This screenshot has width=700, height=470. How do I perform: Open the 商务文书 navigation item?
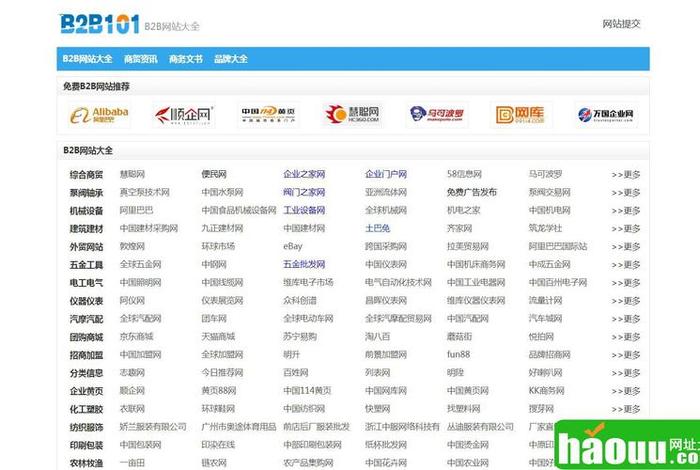click(x=186, y=59)
